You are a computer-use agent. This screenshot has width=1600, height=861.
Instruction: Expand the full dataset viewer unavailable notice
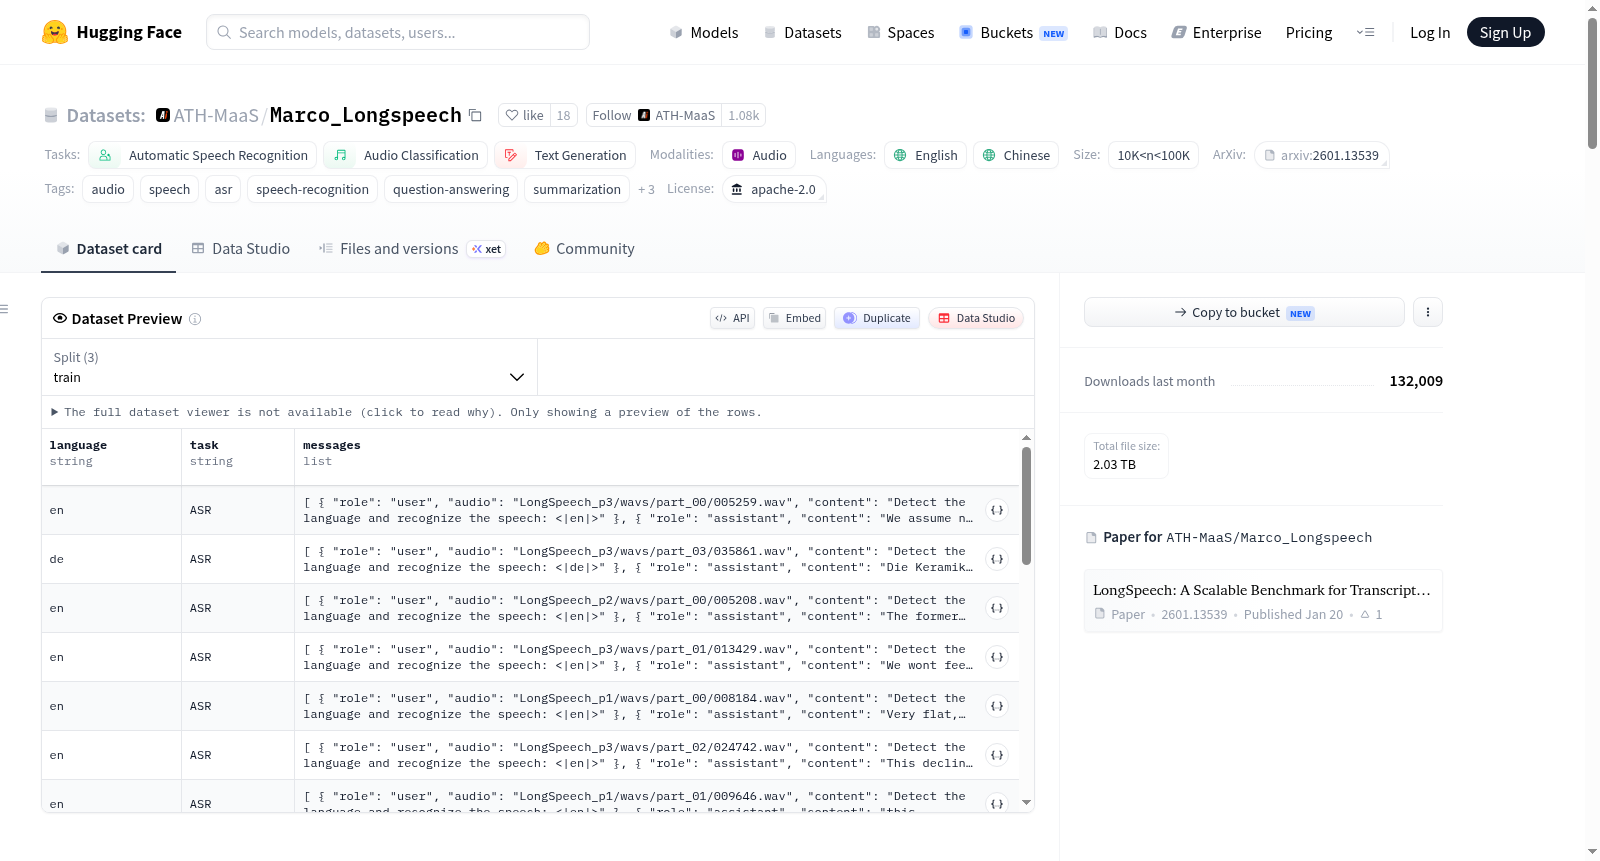(x=406, y=412)
